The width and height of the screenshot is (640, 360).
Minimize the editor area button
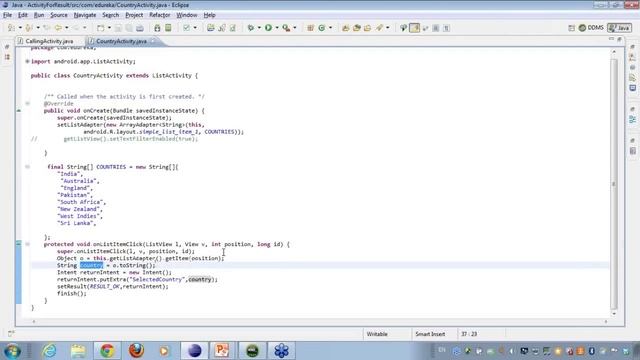pos(611,39)
